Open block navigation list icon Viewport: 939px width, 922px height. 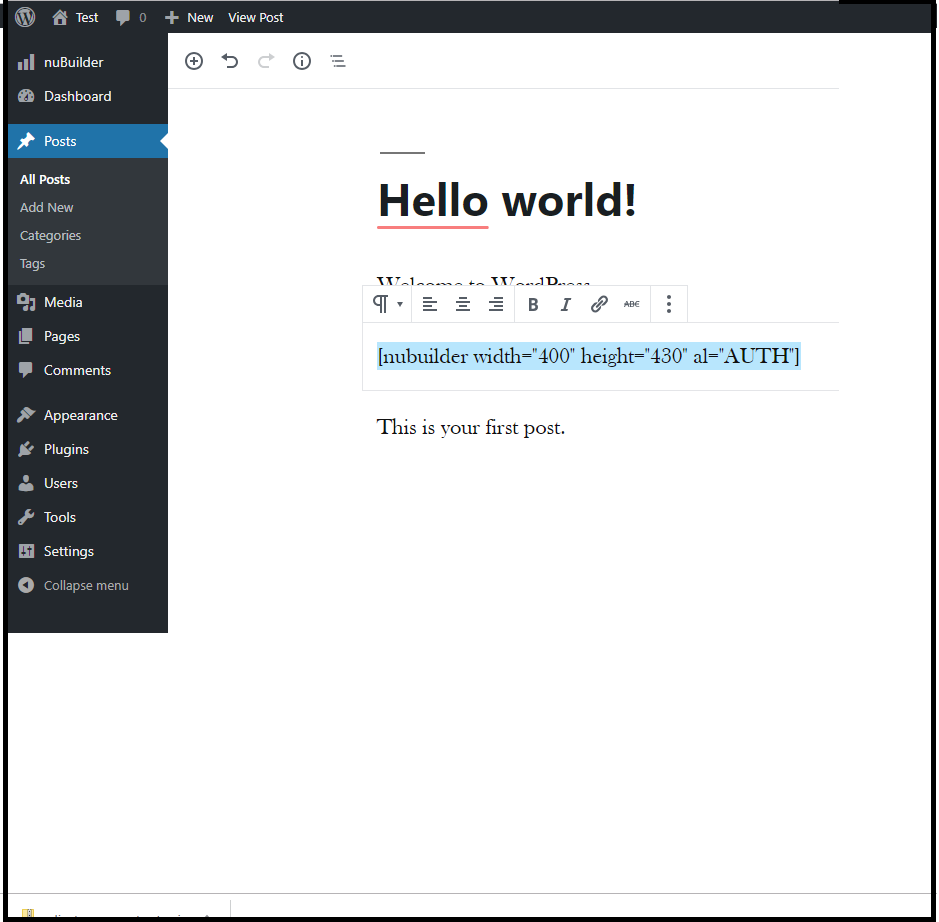coord(338,61)
